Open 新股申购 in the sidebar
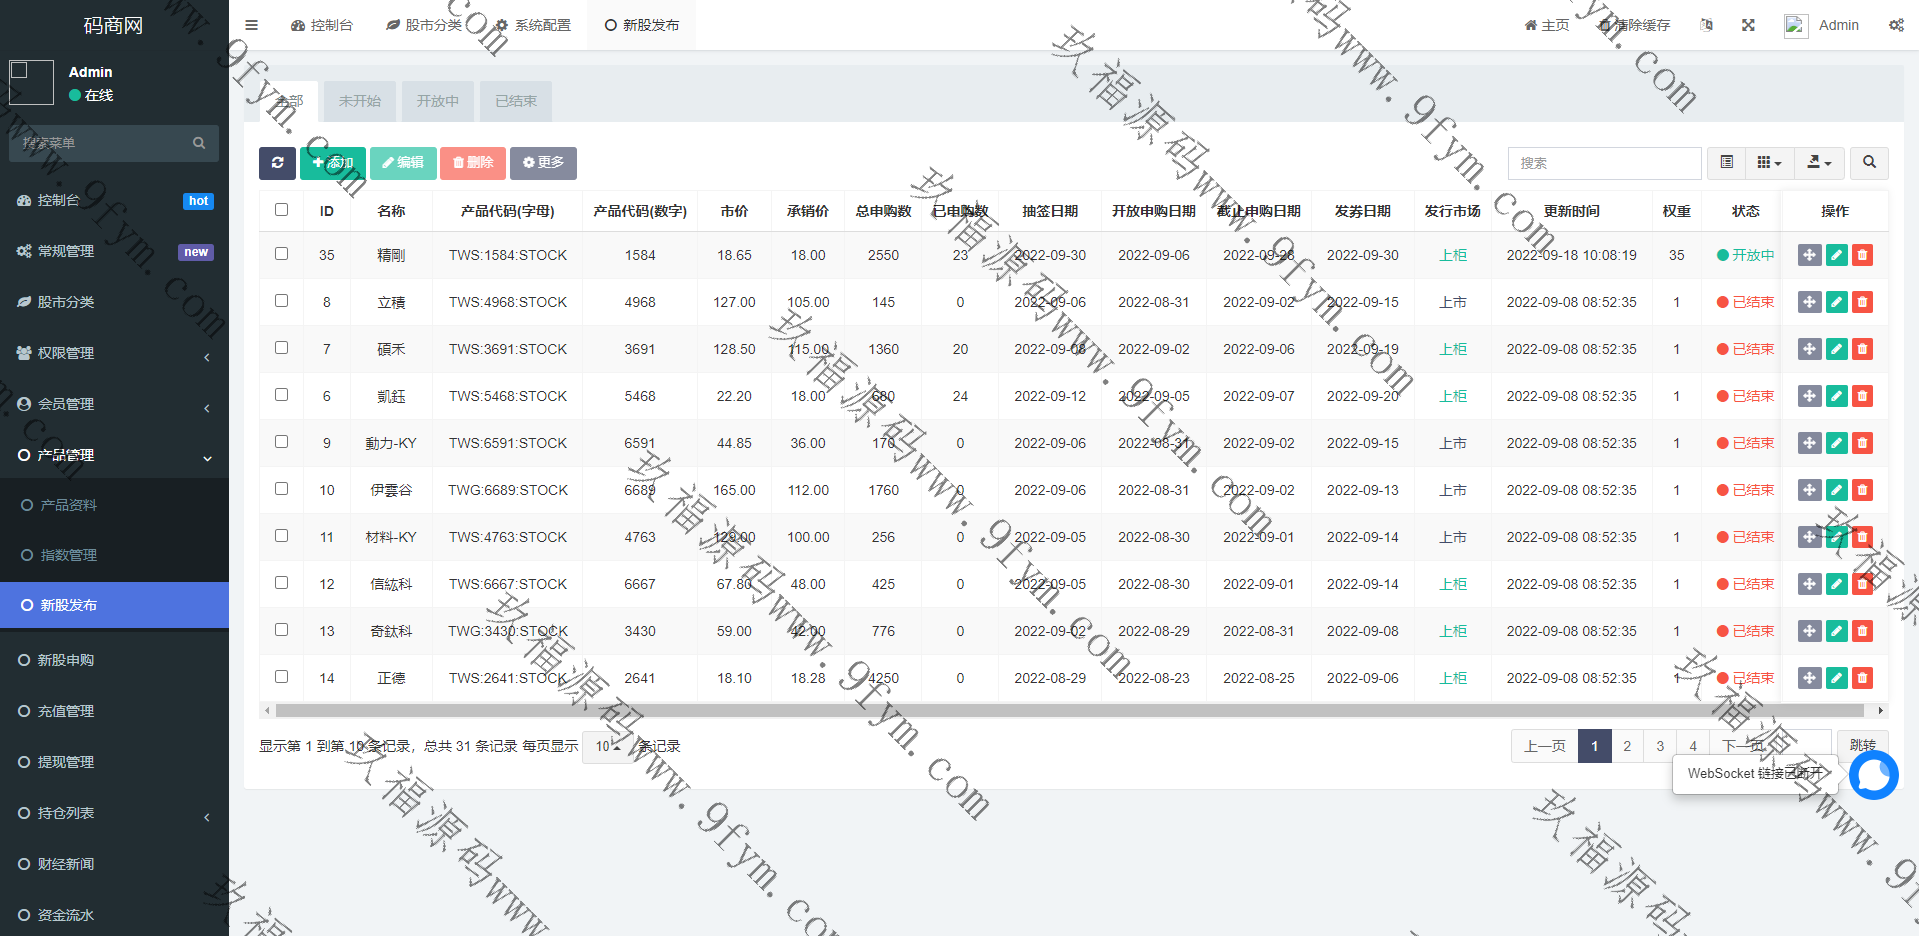Screen dimensions: 1919x936 pos(66,660)
